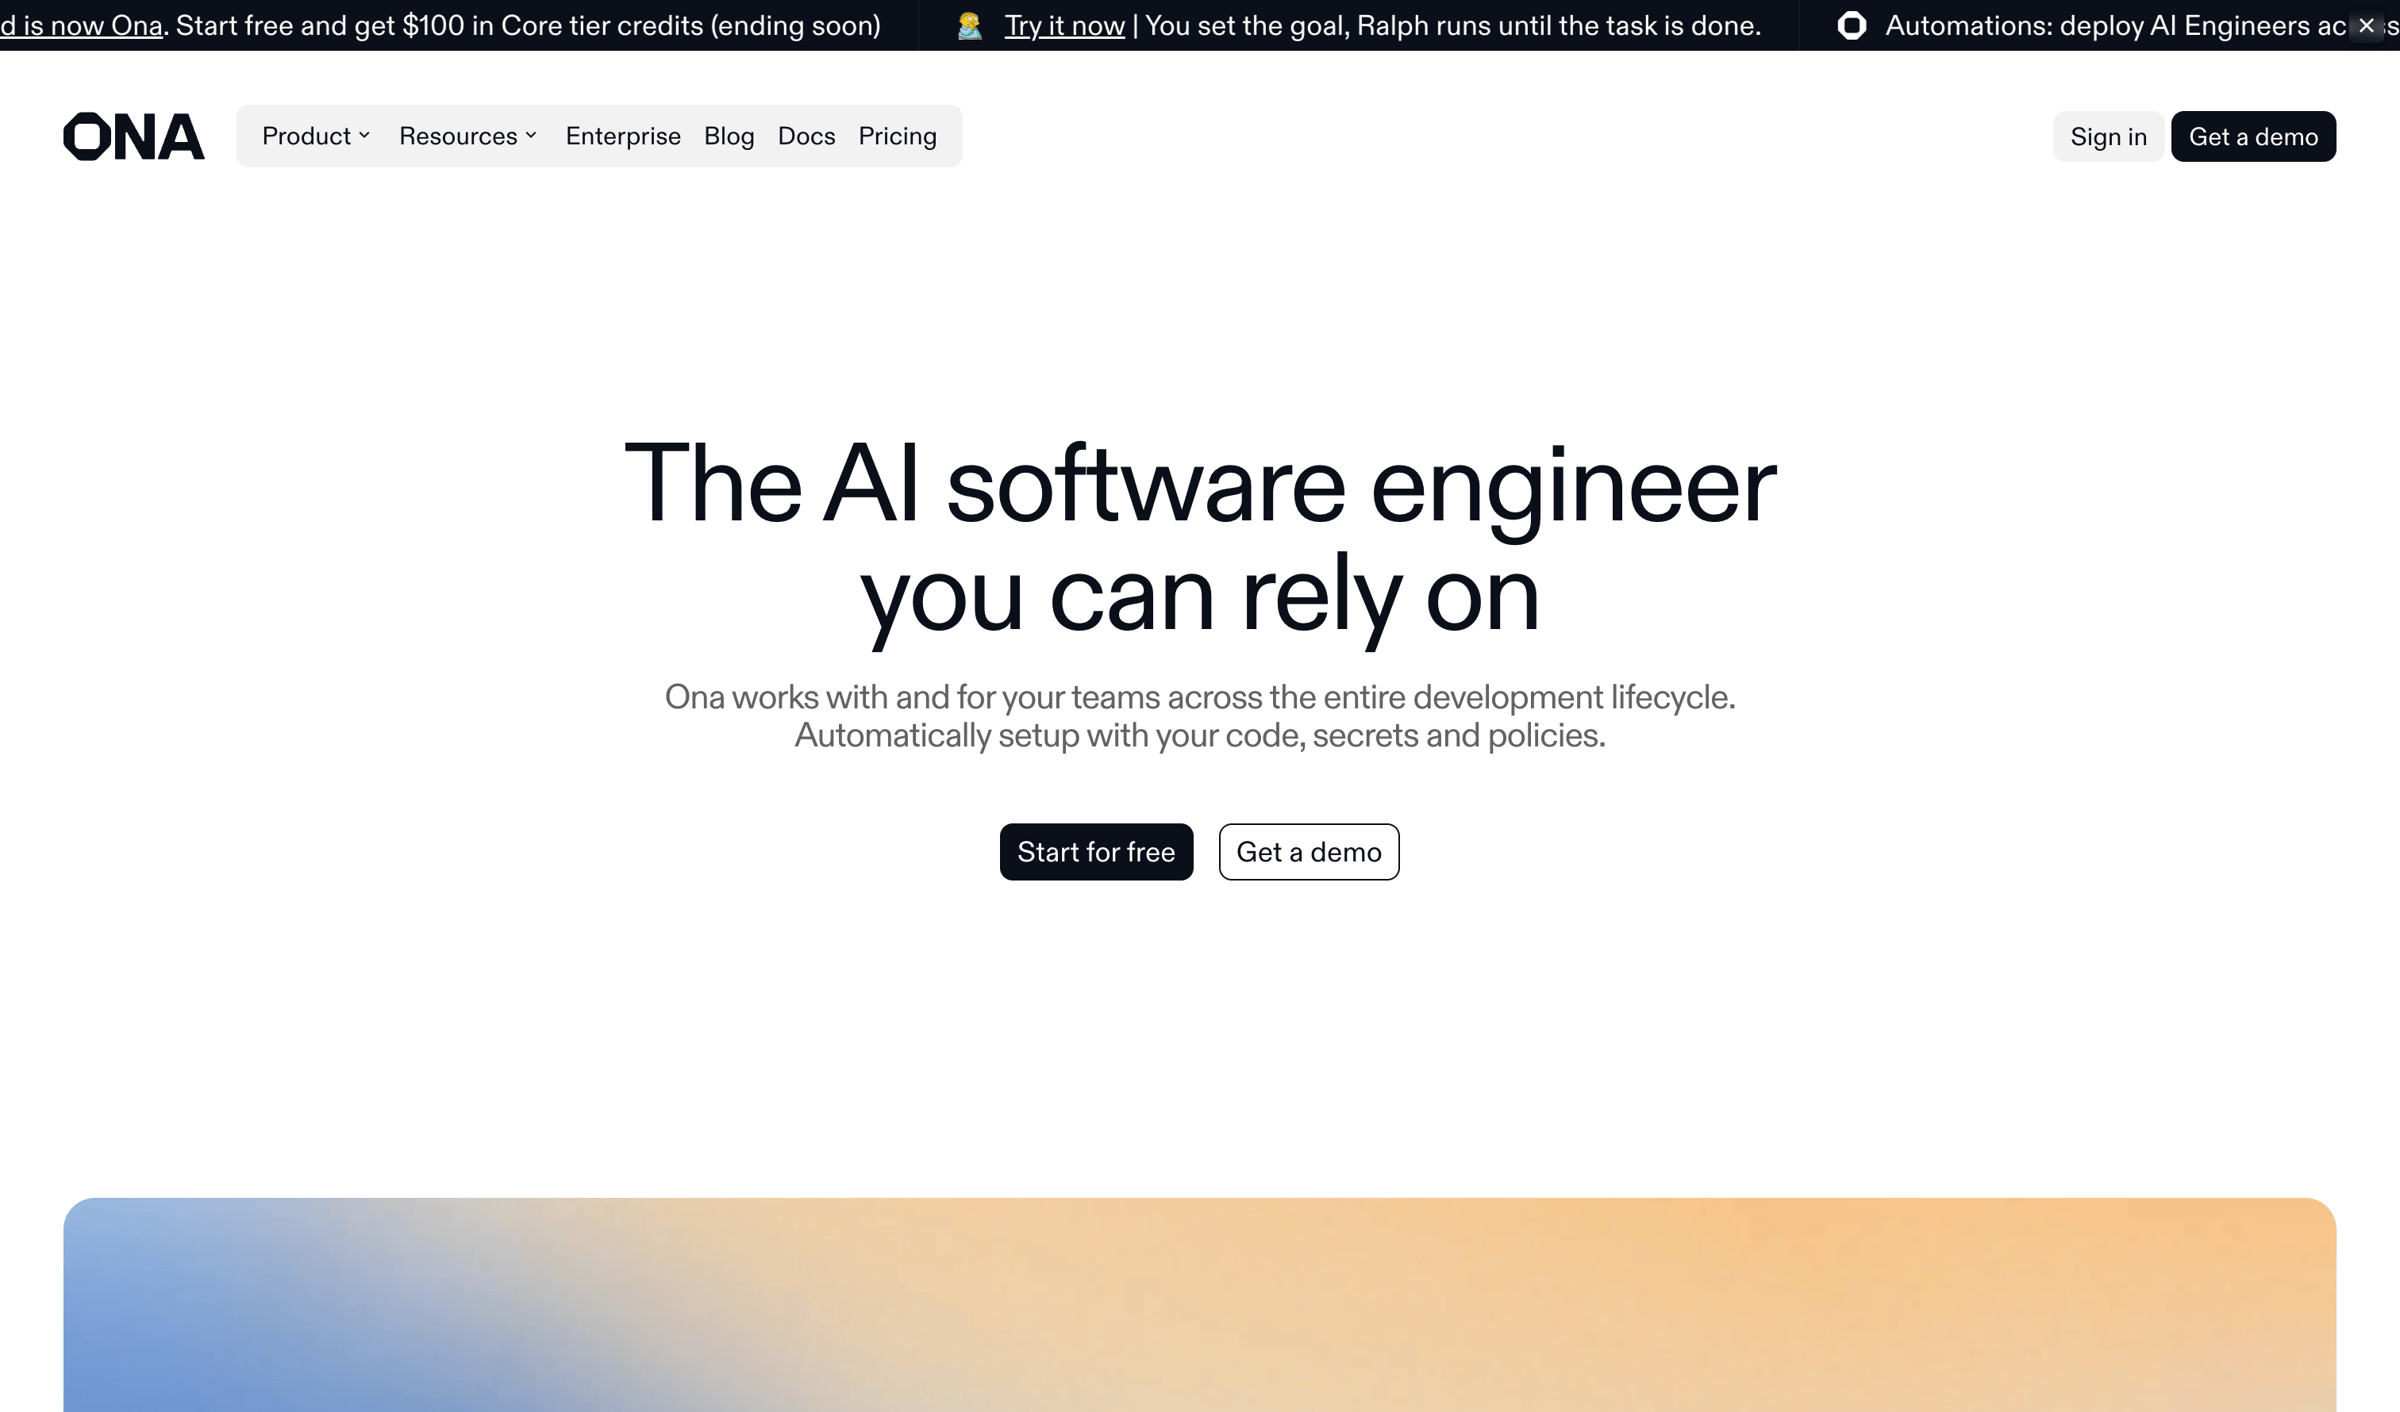Image resolution: width=2400 pixels, height=1412 pixels.
Task: Follow the 'is now Ona' banner link
Action: pyautogui.click(x=81, y=25)
